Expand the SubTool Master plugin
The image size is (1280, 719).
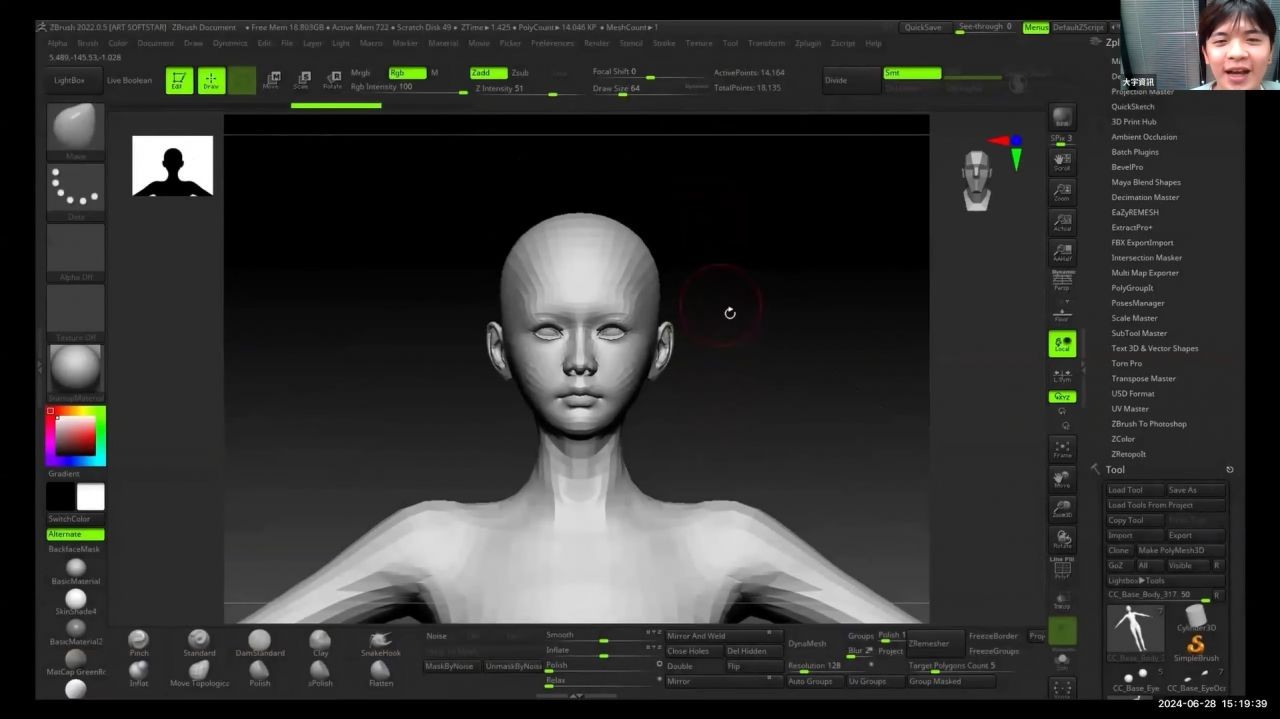tap(1139, 333)
